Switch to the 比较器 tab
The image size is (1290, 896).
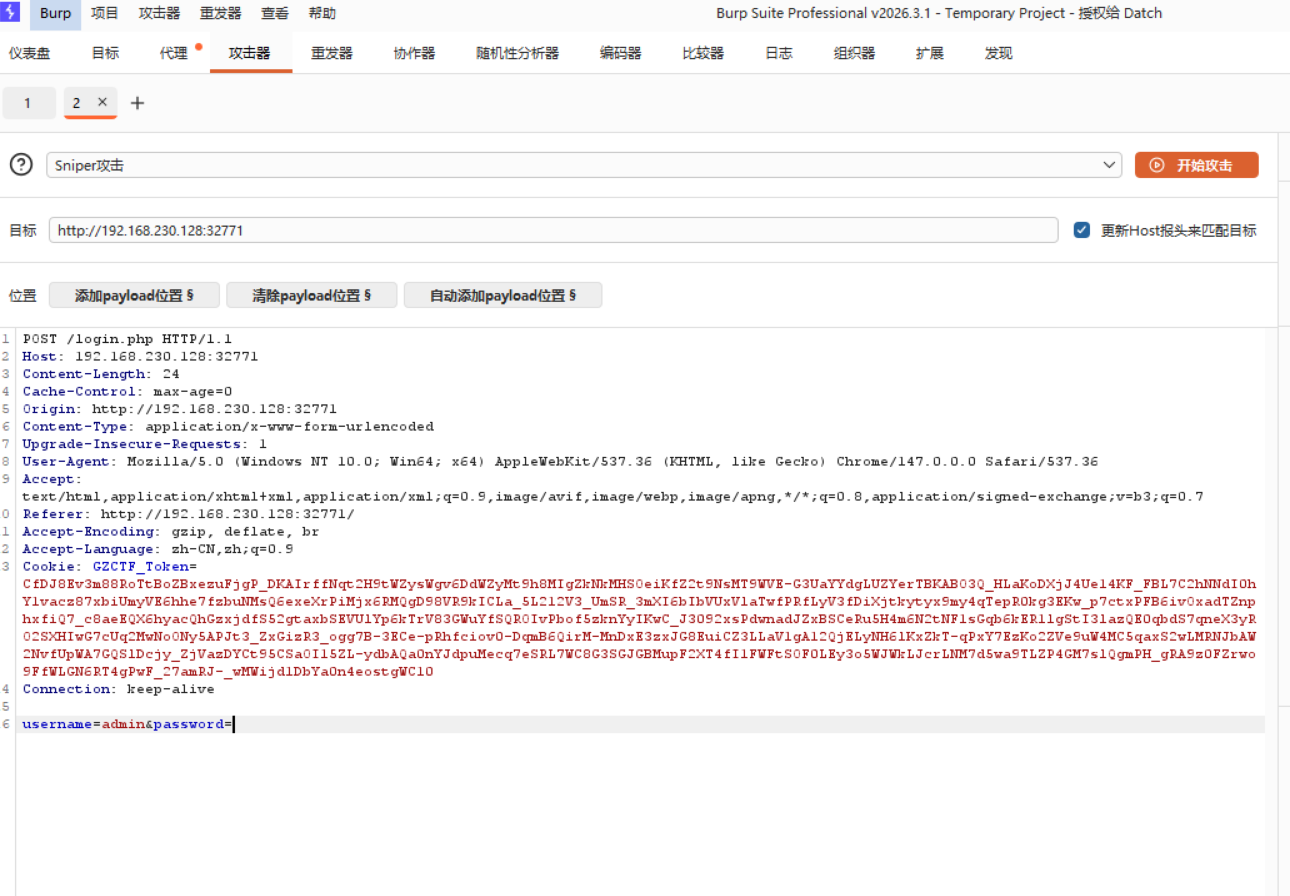[703, 53]
